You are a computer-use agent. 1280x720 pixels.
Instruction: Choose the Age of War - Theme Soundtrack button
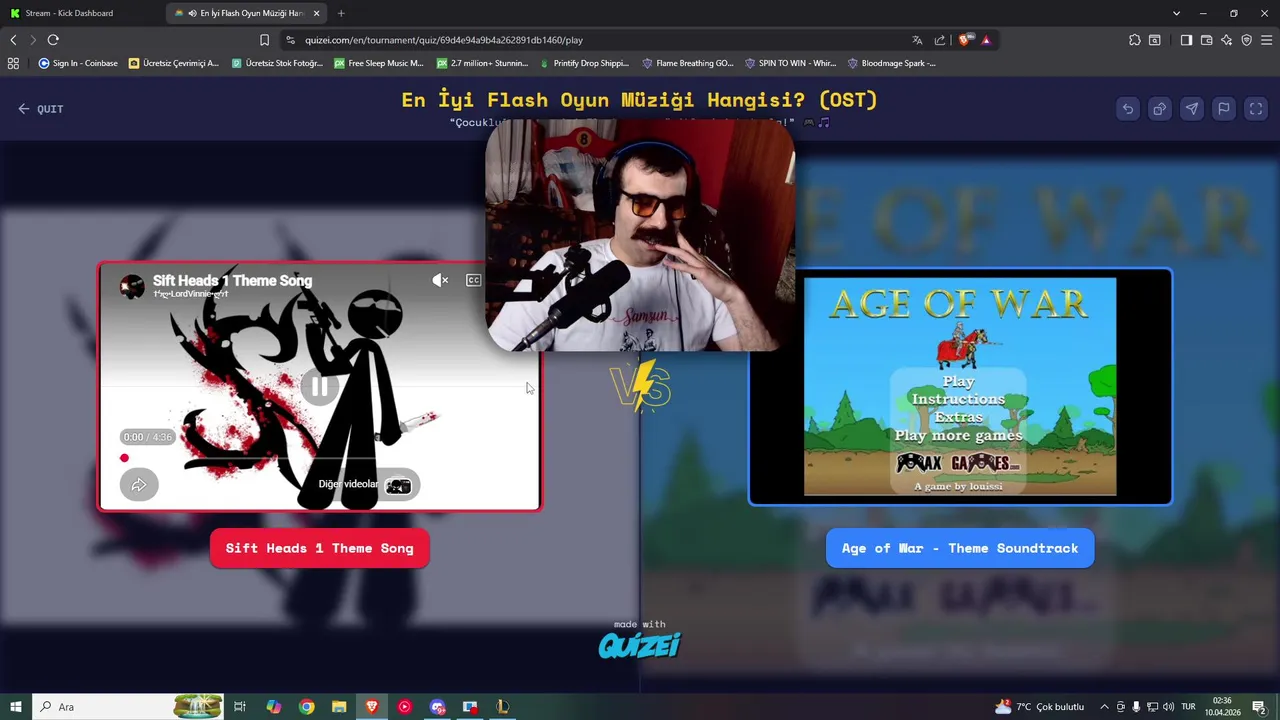pos(960,548)
